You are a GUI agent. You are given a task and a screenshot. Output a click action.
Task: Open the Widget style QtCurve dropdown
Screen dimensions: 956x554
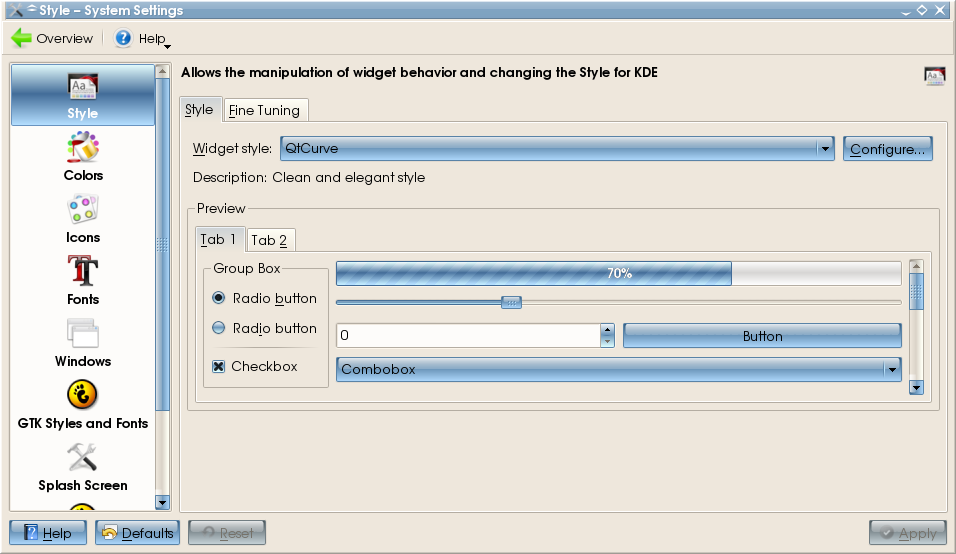pos(557,149)
